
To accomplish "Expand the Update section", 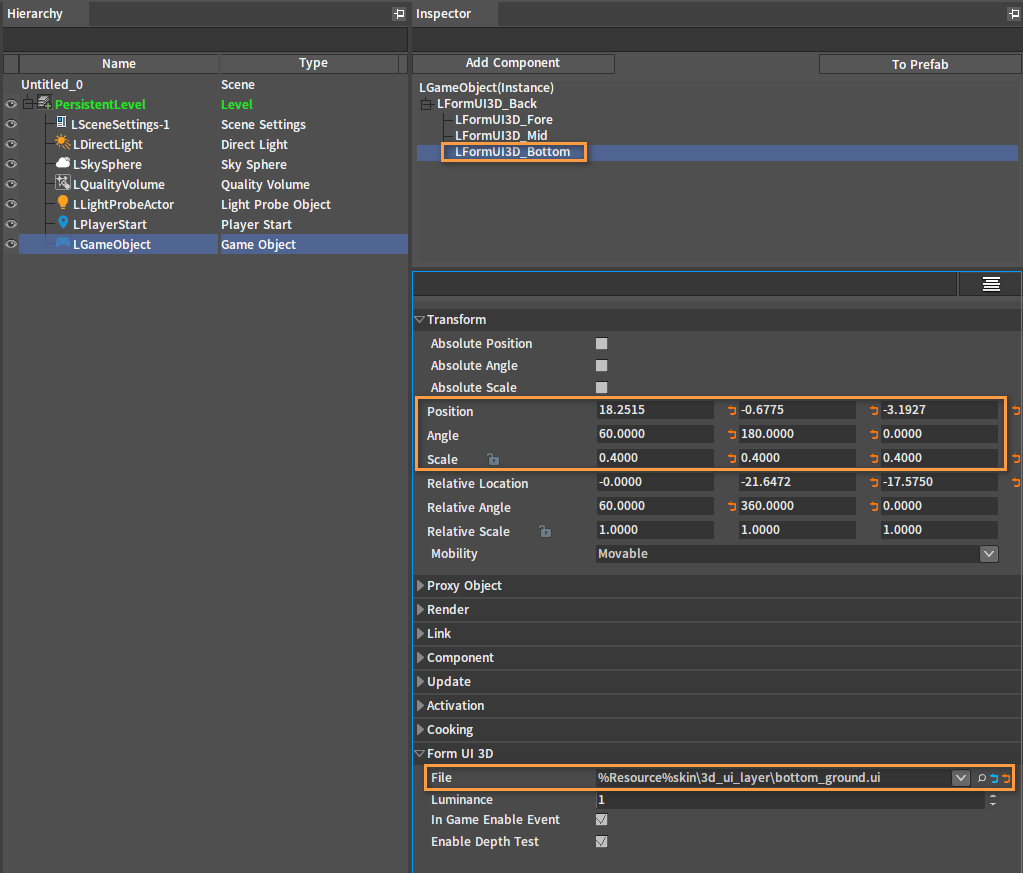I will (x=420, y=682).
